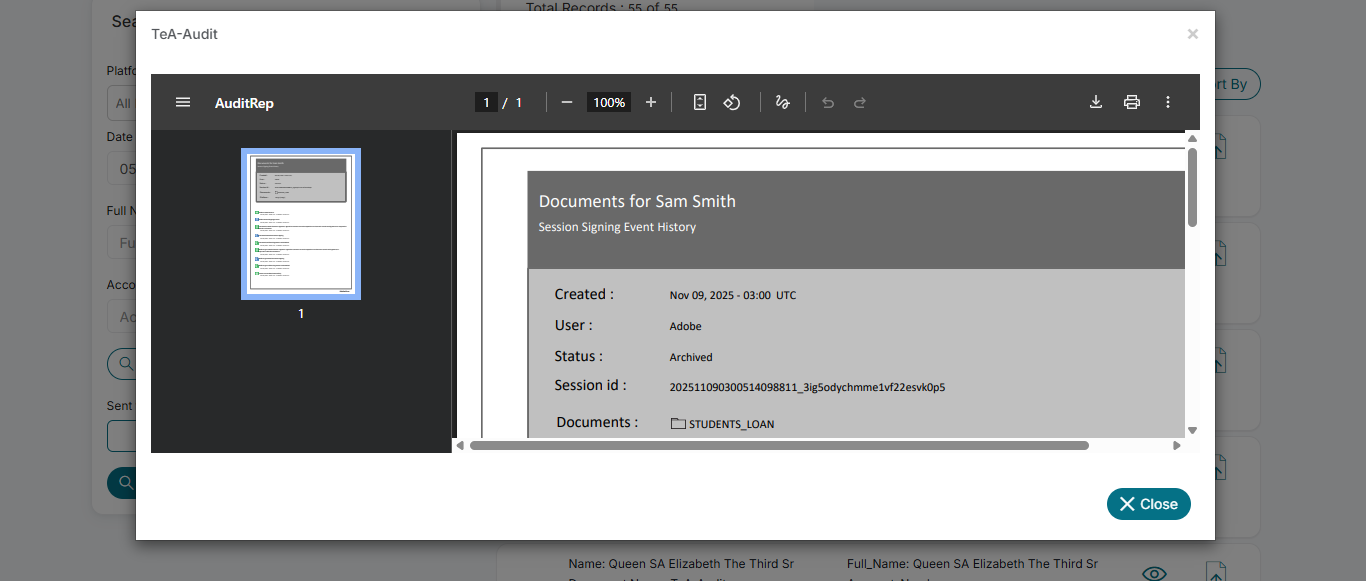Image resolution: width=1366 pixels, height=581 pixels.
Task: Edit the 100% zoom level field
Action: (x=609, y=102)
